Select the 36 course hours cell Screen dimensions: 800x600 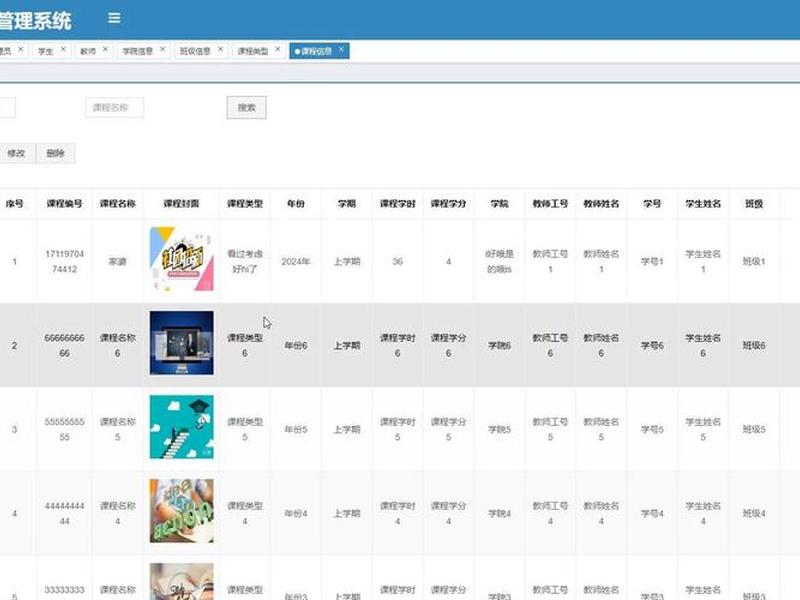397,261
